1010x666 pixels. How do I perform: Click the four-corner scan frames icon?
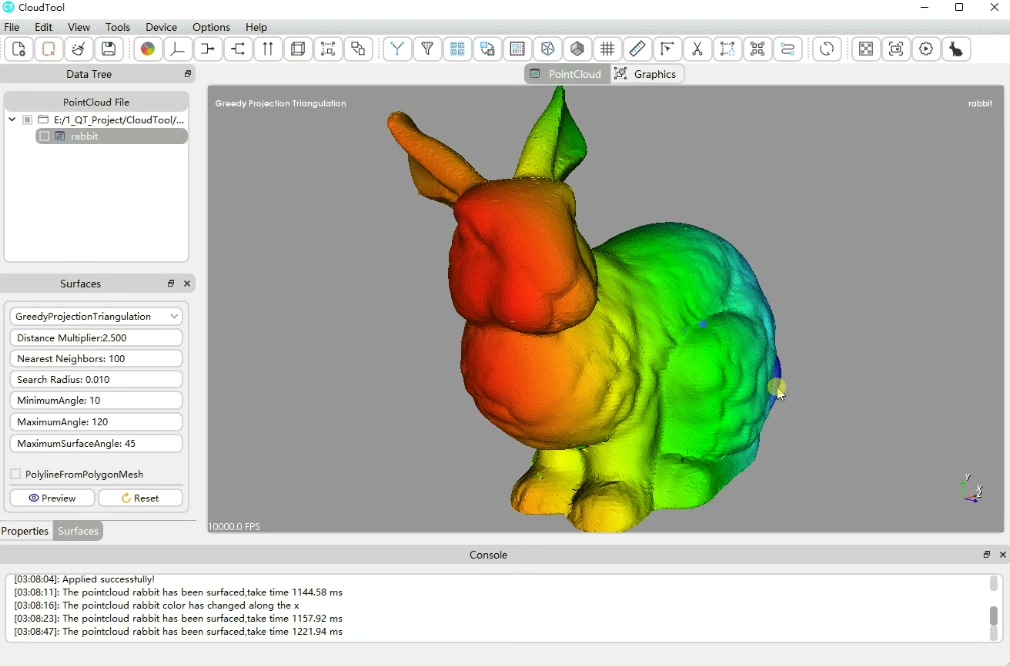758,49
